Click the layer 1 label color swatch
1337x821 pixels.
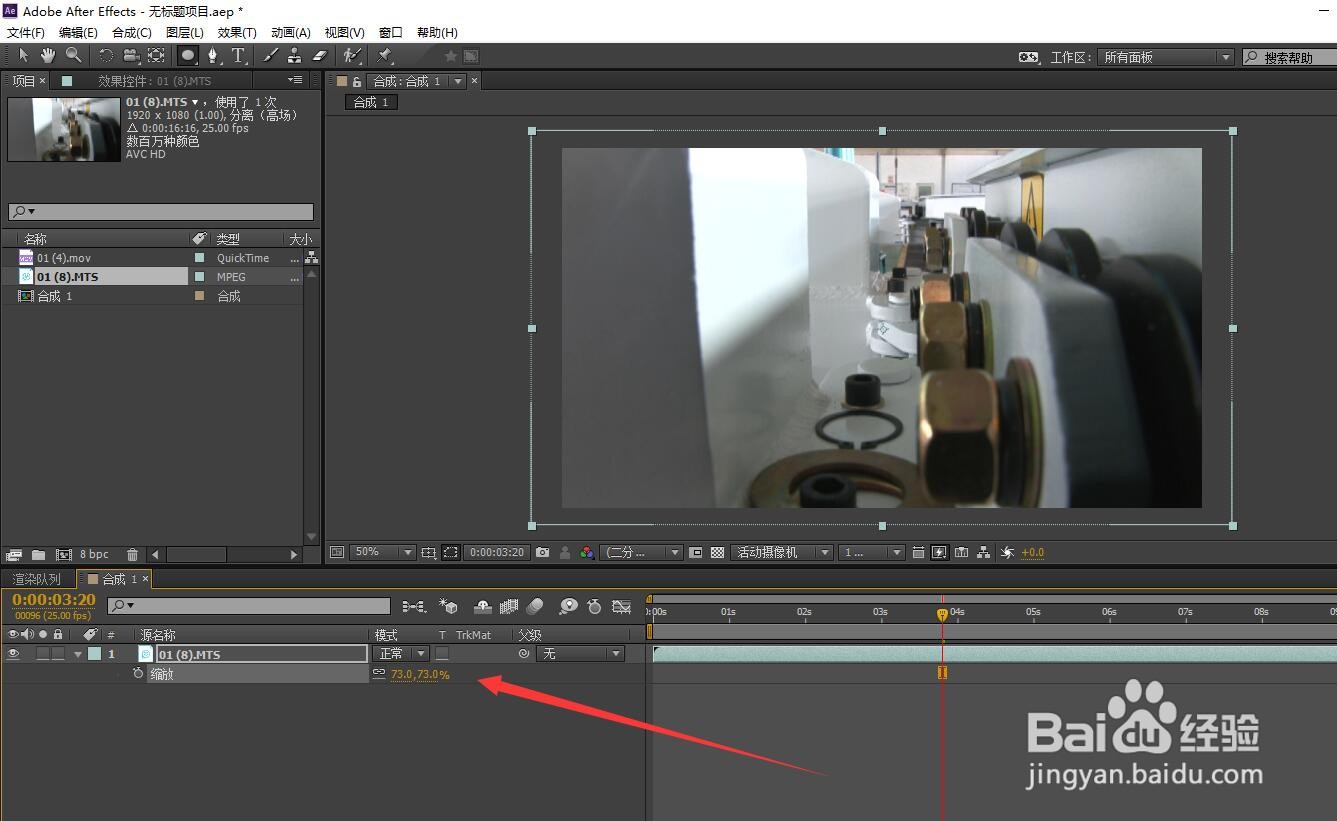pos(94,654)
